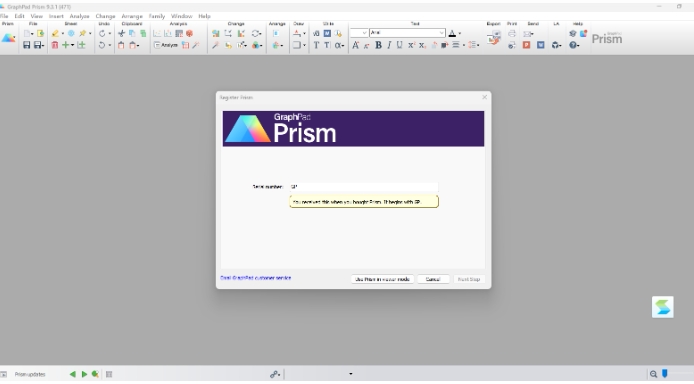The image size is (694, 384).
Task: Click the Underline U formatting icon
Action: [400, 45]
